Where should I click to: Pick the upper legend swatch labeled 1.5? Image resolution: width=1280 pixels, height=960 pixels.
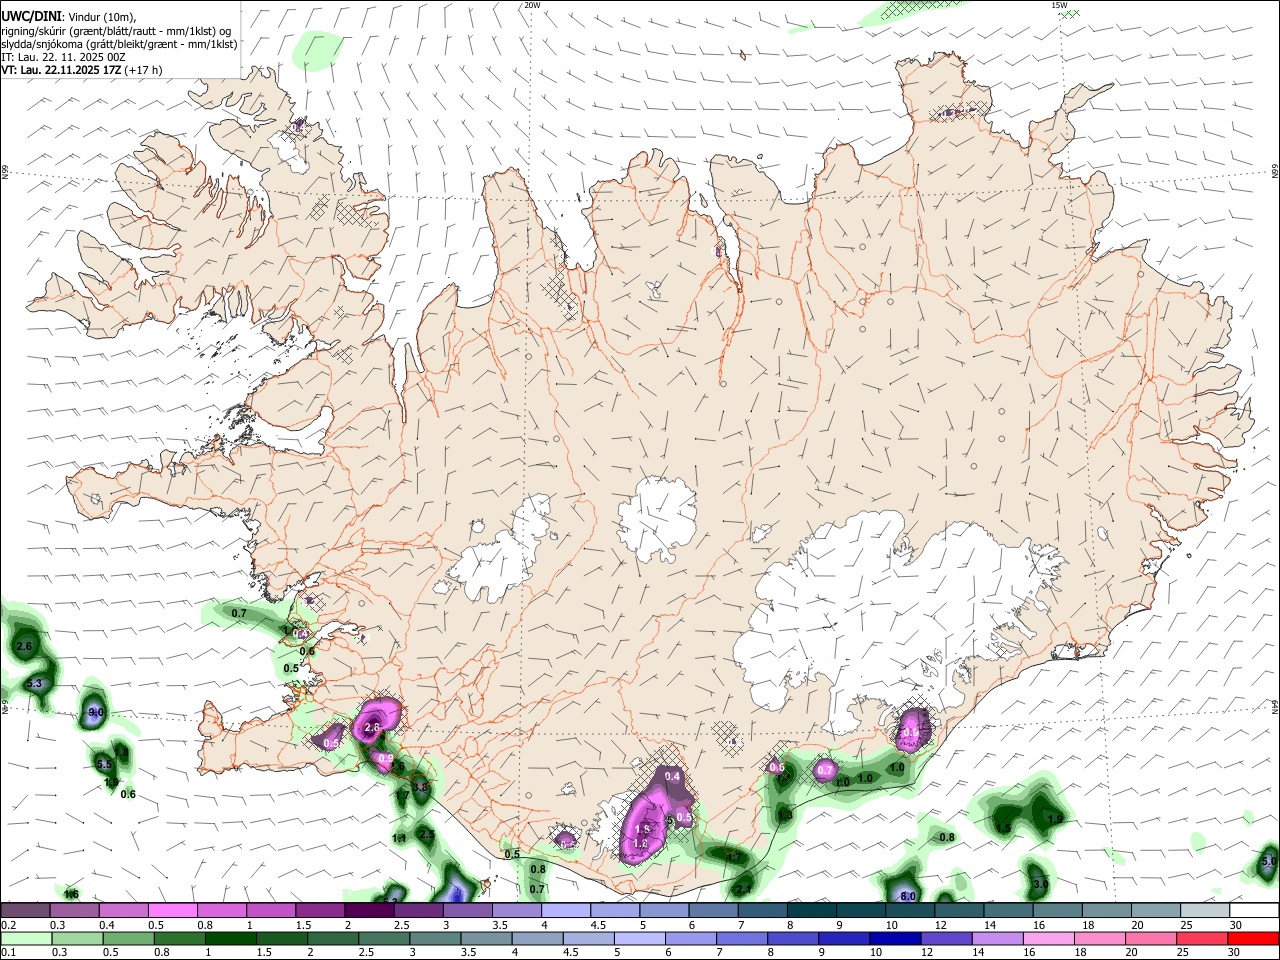pyautogui.click(x=320, y=910)
